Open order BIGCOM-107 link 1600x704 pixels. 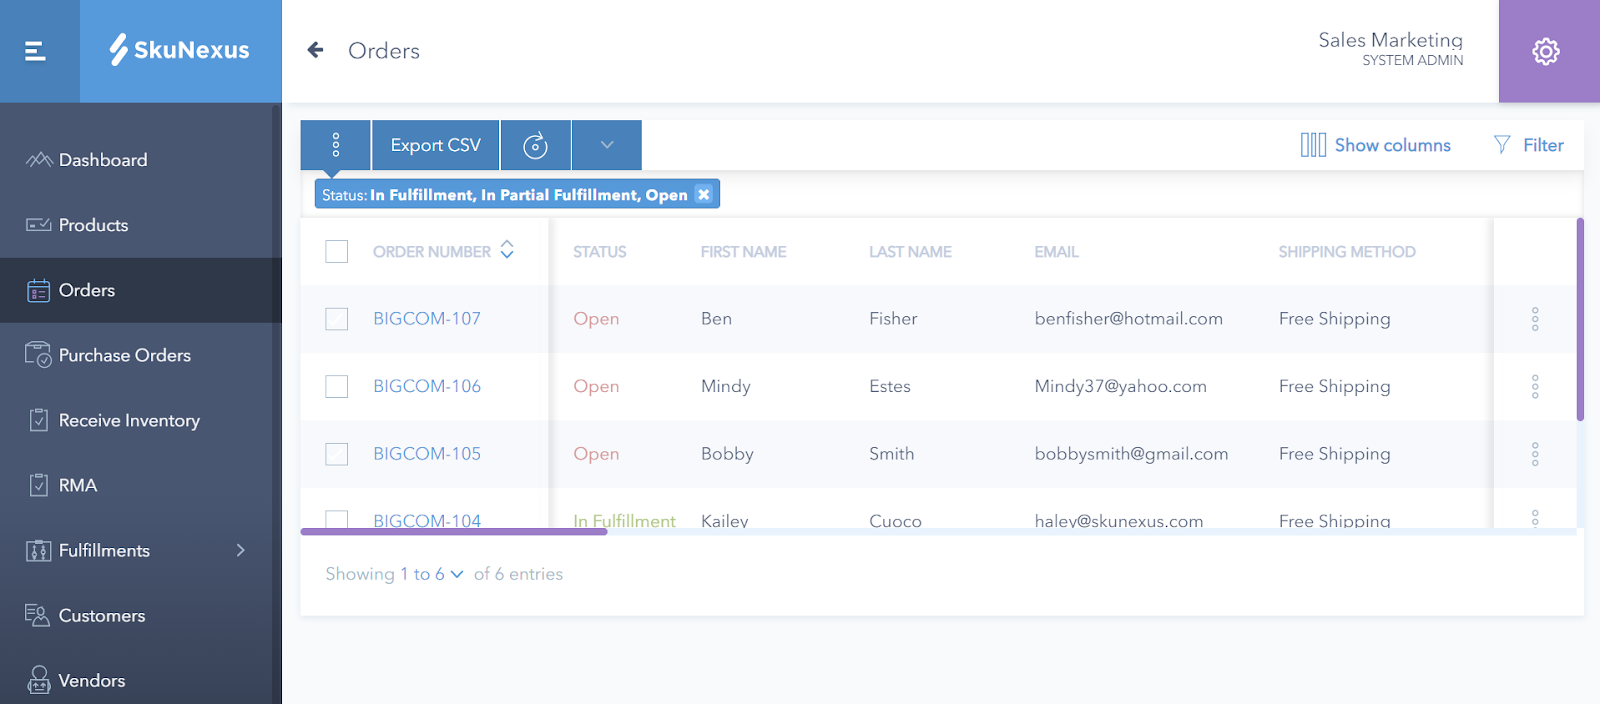427,319
